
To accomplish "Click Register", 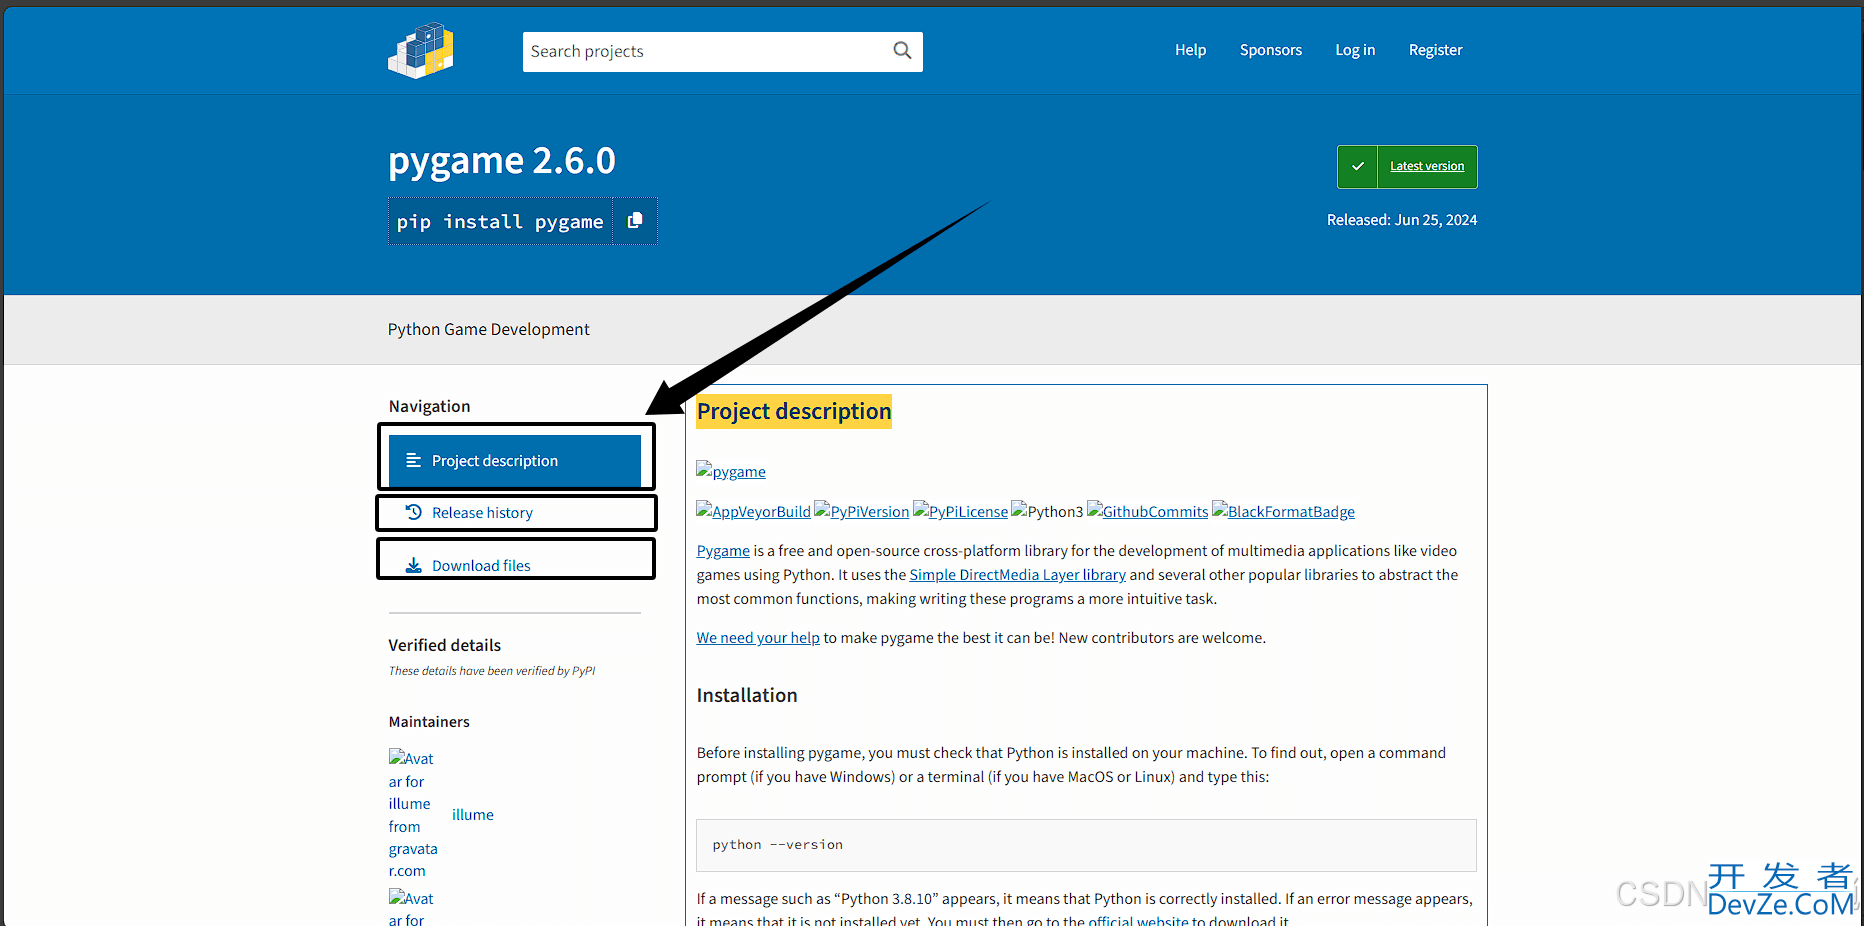I will point(1435,50).
